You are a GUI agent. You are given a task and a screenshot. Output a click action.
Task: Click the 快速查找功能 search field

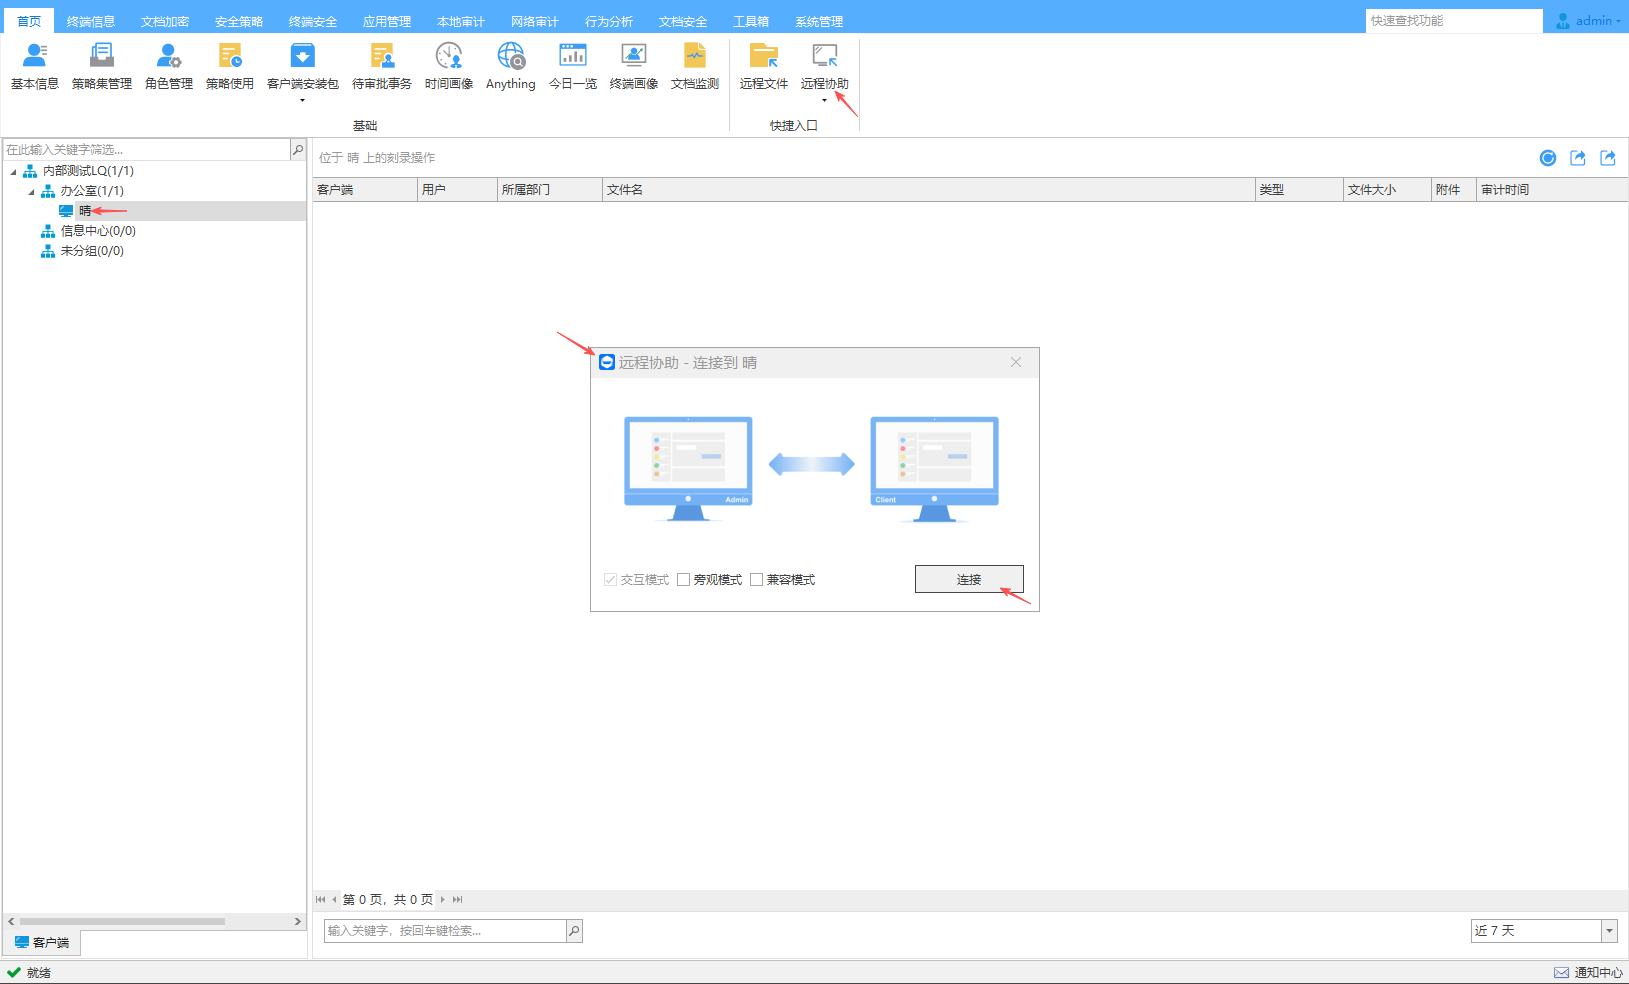[1452, 21]
